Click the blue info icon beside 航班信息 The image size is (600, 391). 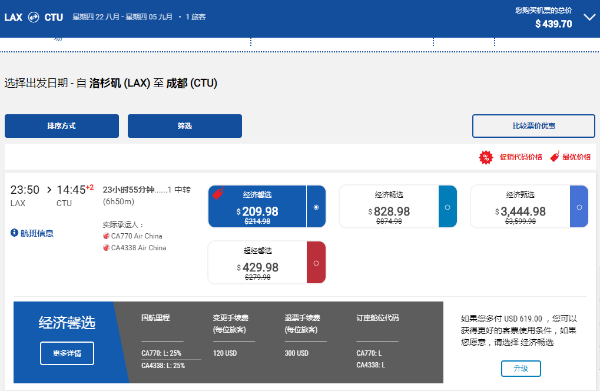point(14,232)
